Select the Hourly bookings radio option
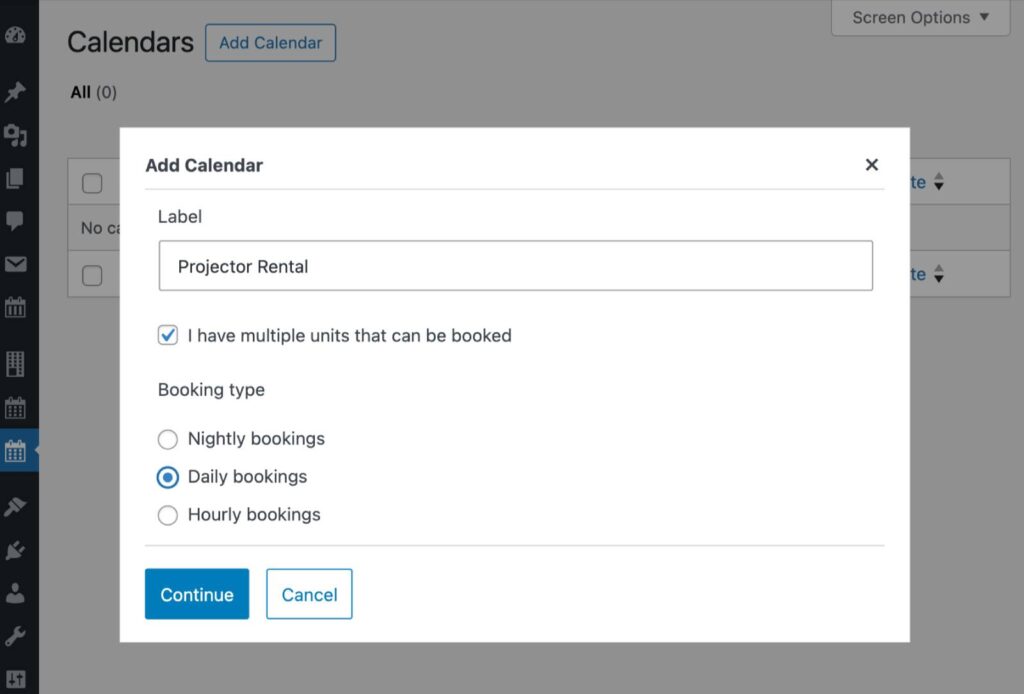 coord(168,515)
